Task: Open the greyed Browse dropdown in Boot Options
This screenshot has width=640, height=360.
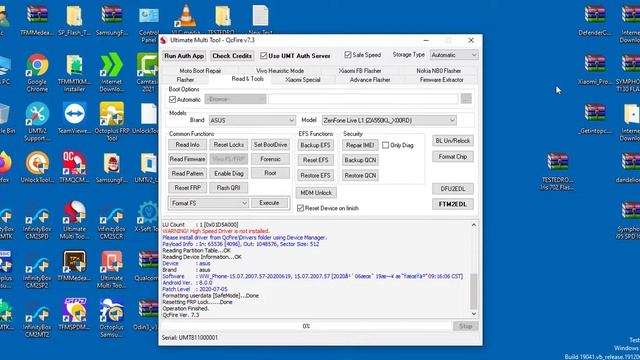Action: (x=236, y=99)
